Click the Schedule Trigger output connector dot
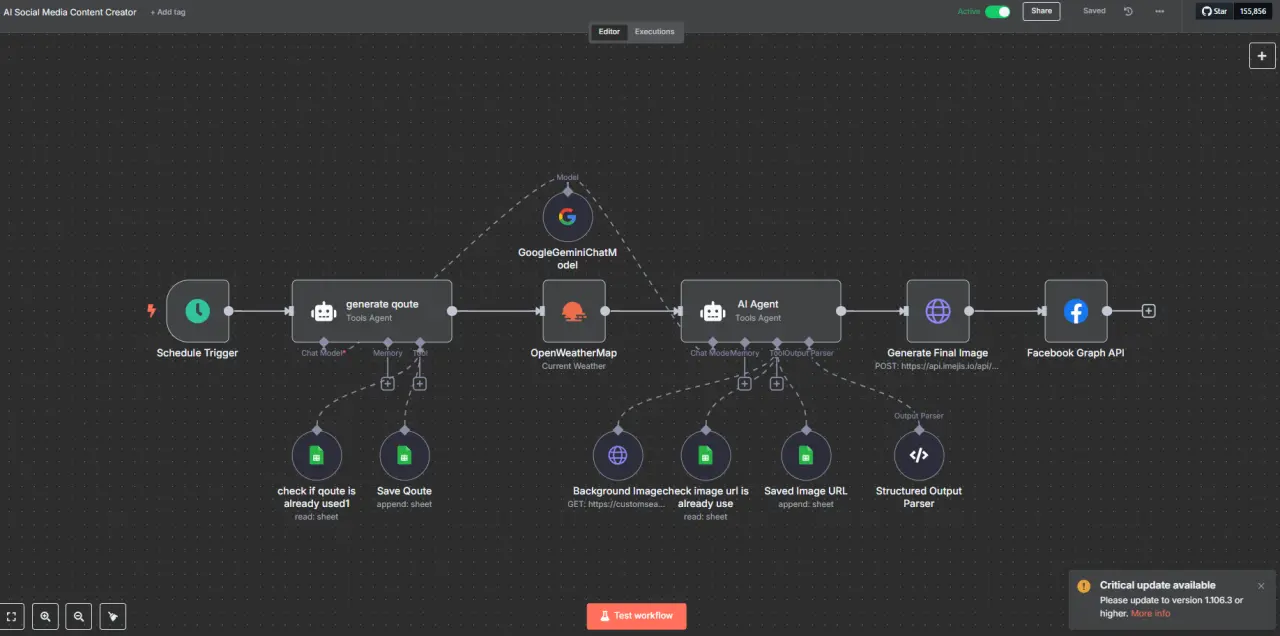The image size is (1280, 636). point(228,311)
